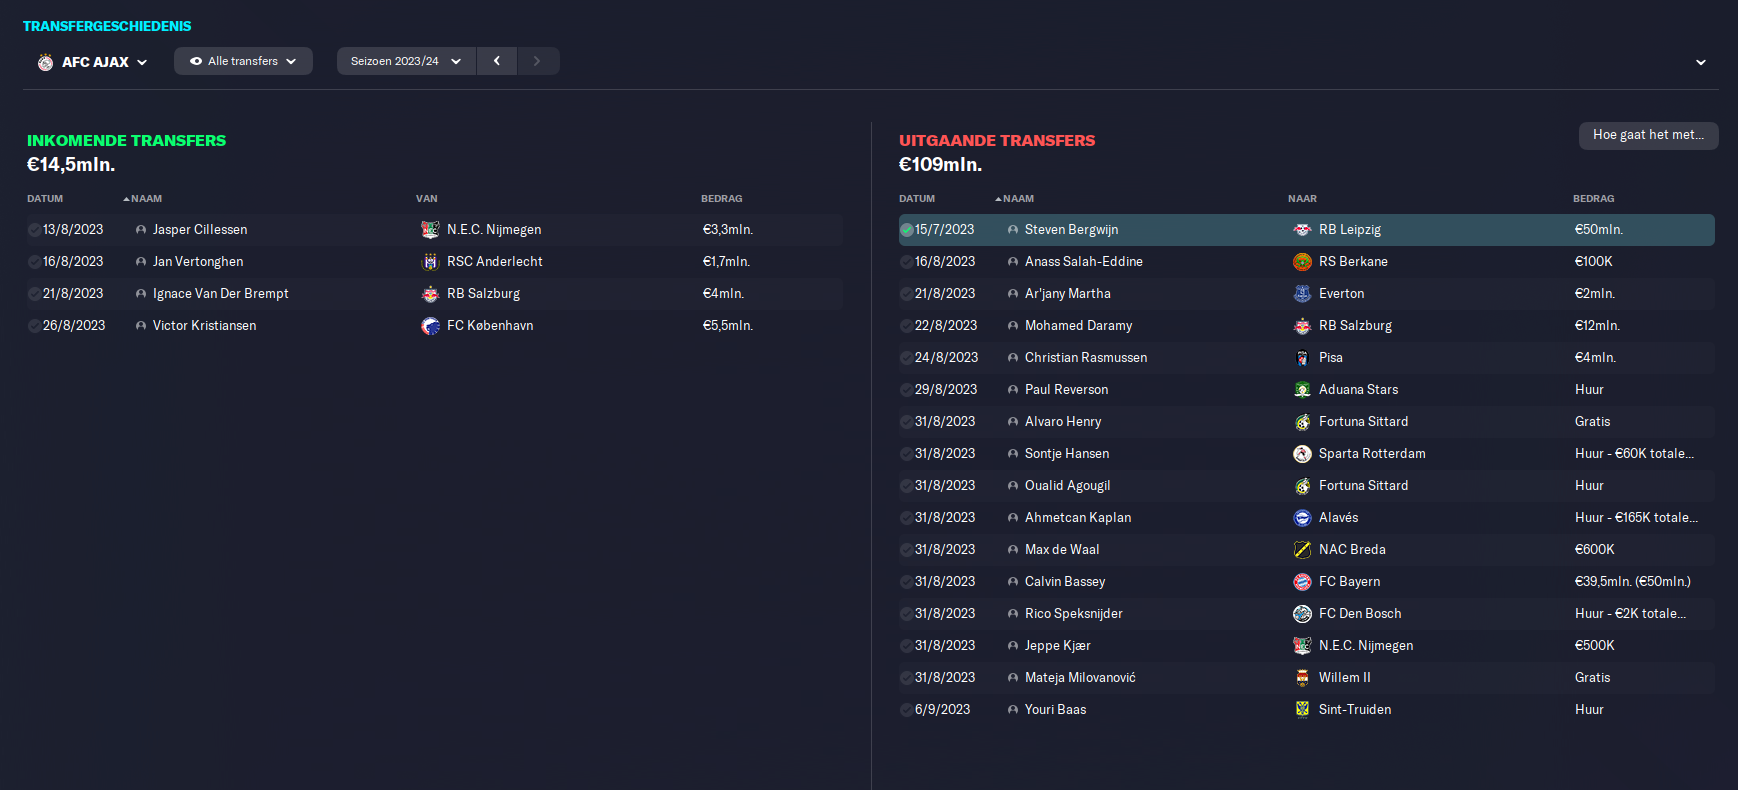Click the Sontje Hansen name

(x=1067, y=454)
